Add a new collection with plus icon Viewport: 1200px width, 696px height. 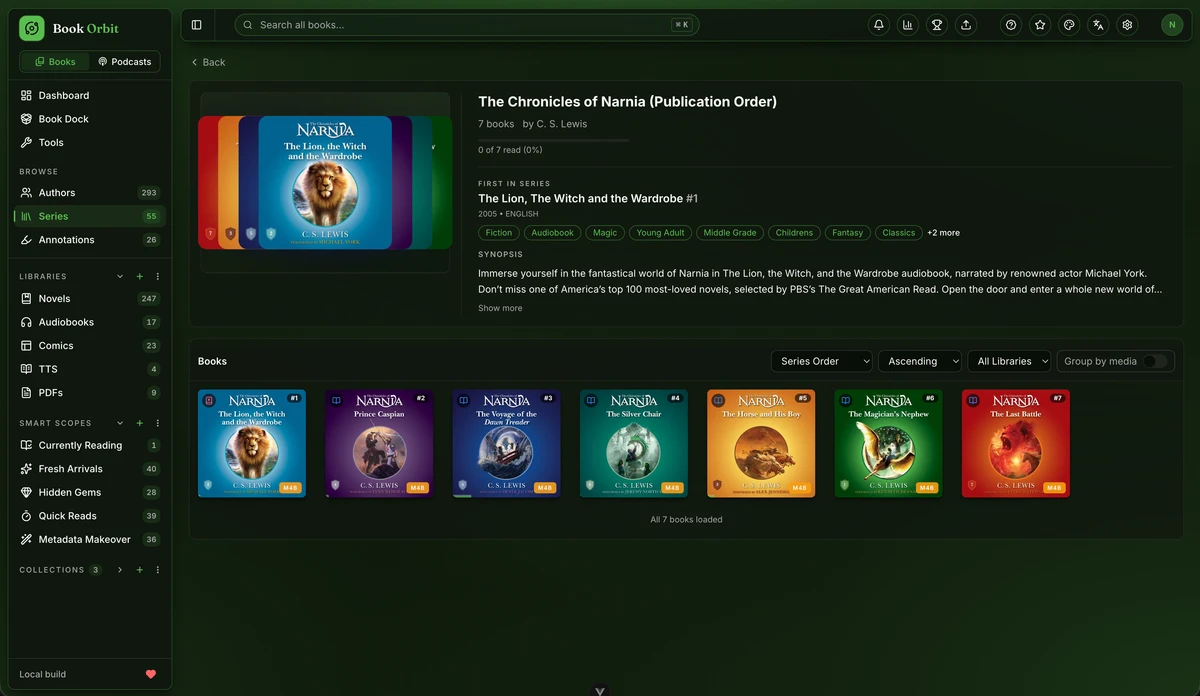(139, 570)
